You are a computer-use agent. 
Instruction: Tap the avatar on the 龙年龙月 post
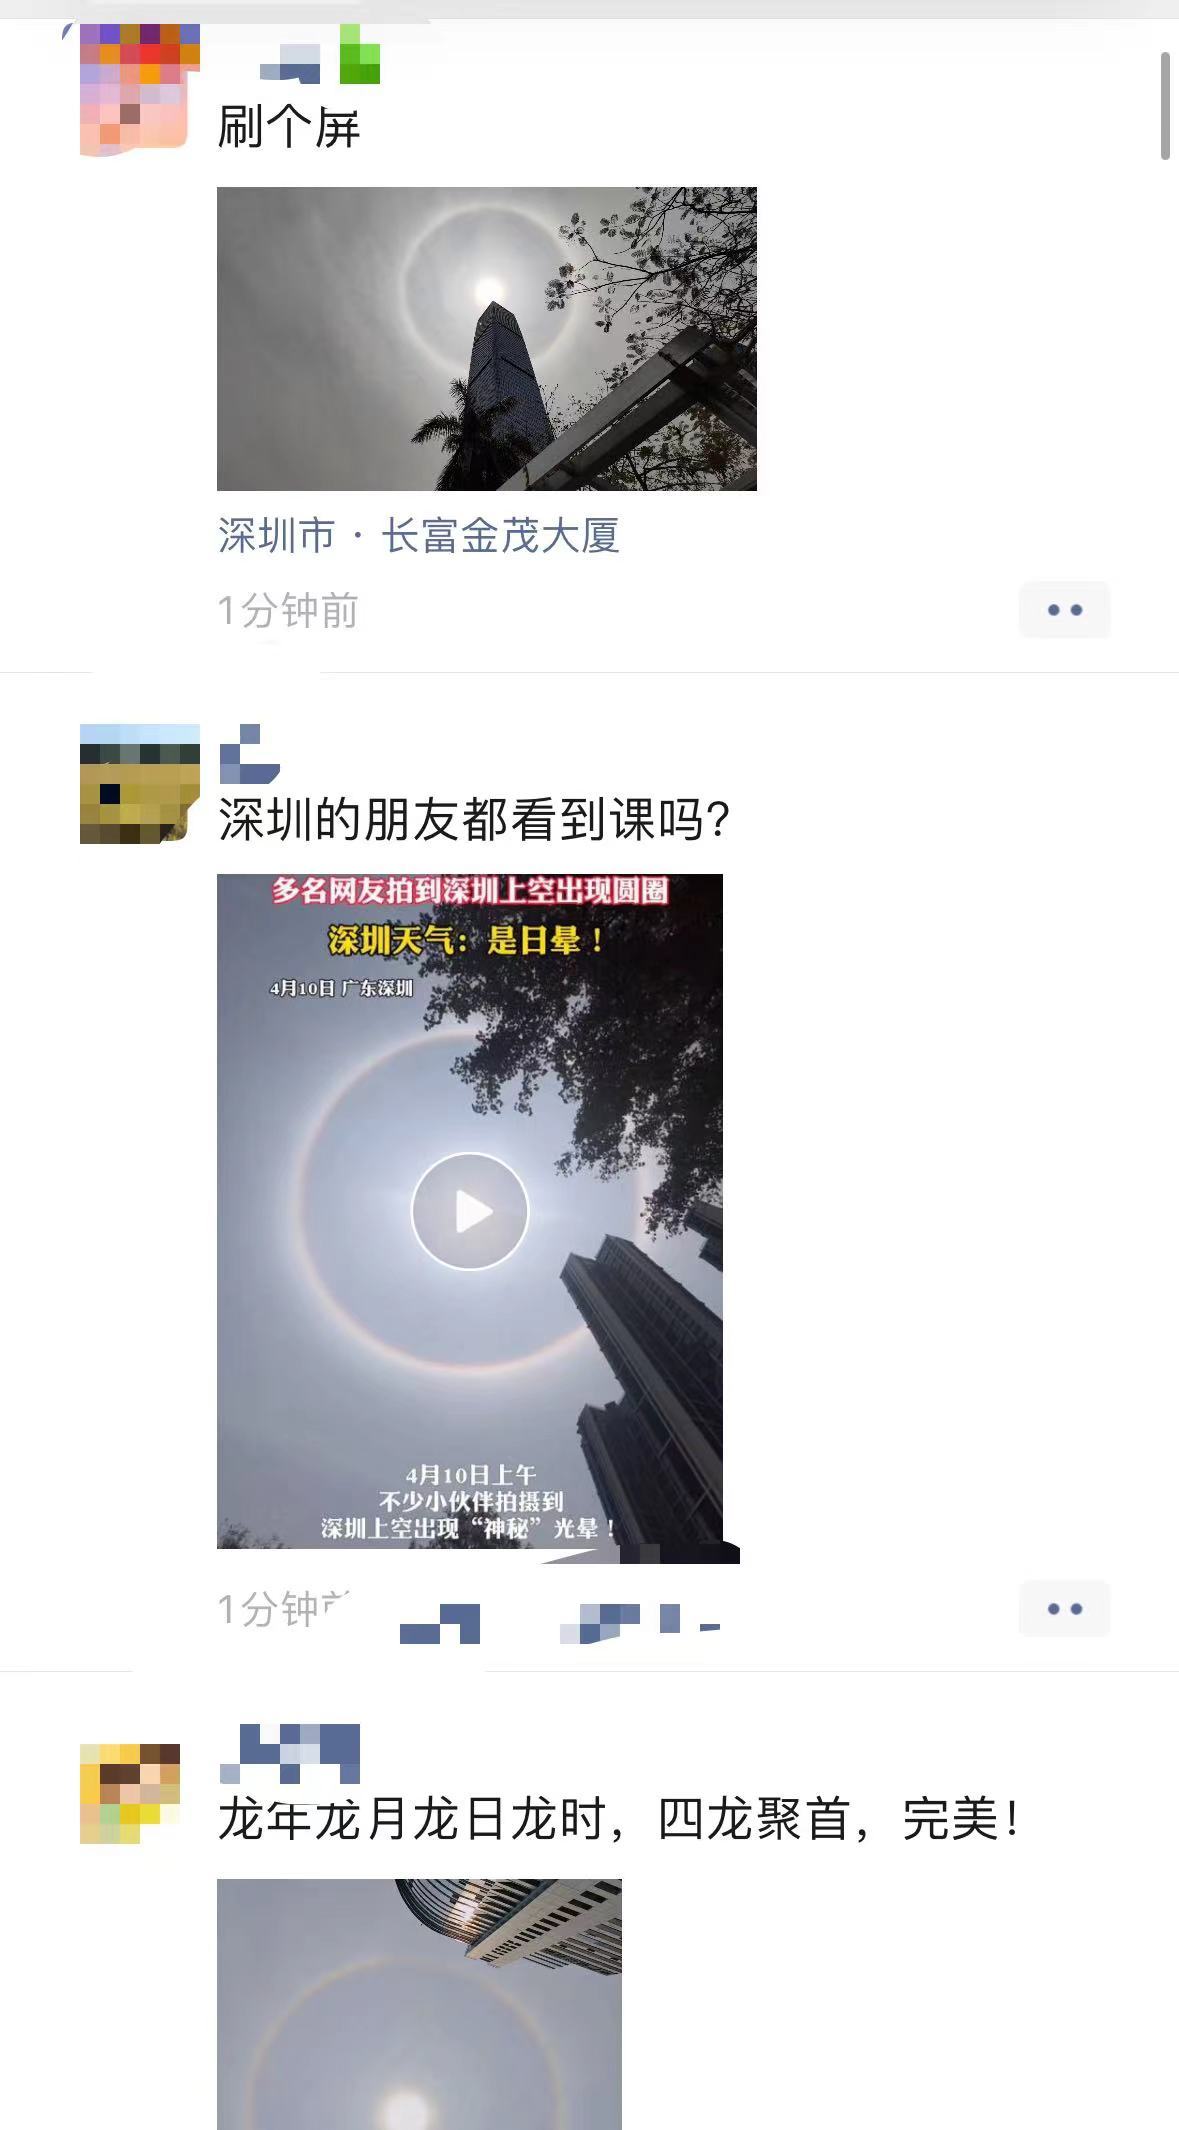click(x=130, y=1793)
